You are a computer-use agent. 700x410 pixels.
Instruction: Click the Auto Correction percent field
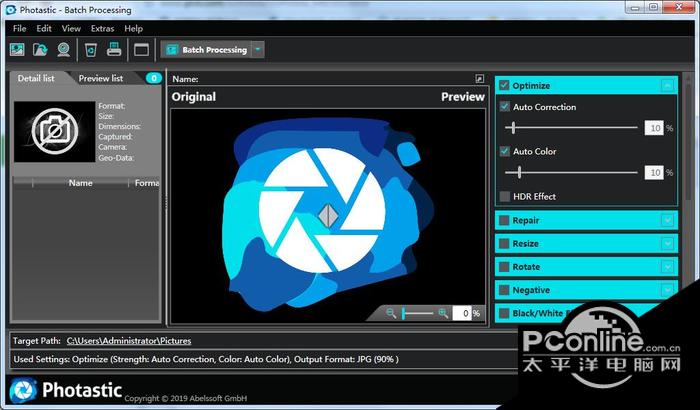pos(654,128)
